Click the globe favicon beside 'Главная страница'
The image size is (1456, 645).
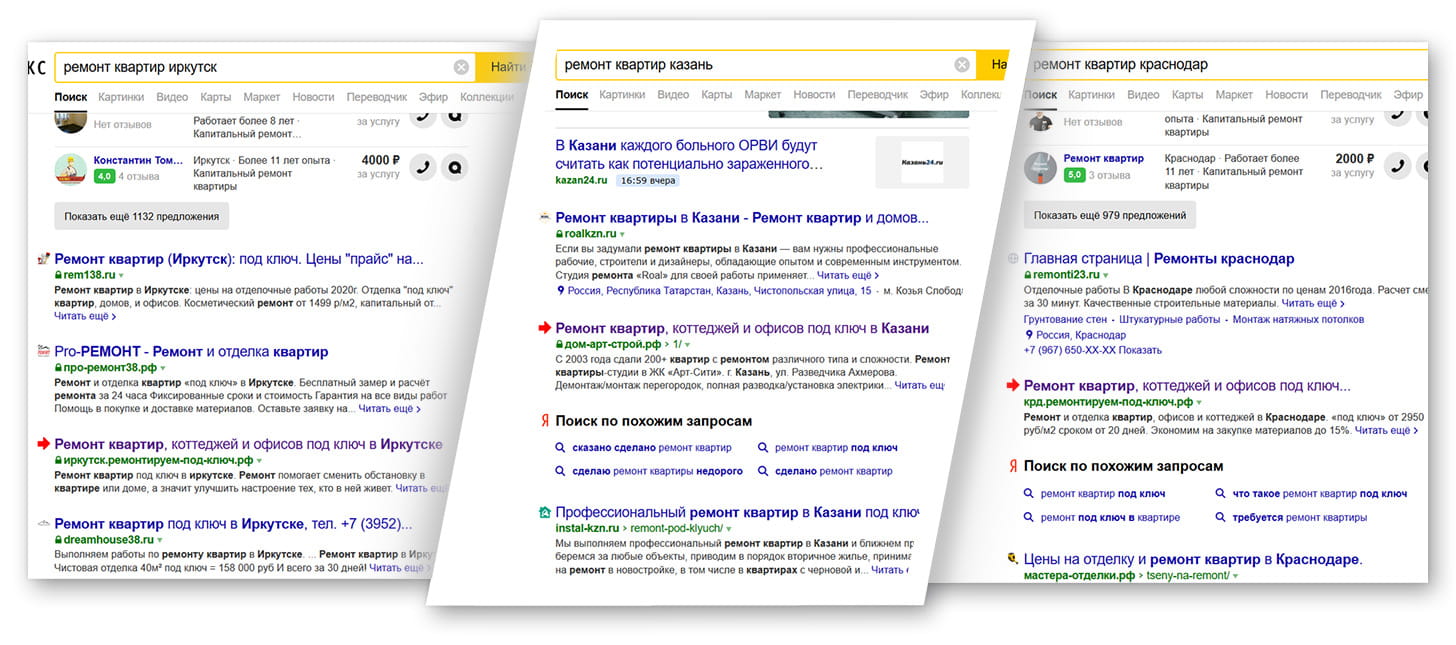click(1015, 258)
